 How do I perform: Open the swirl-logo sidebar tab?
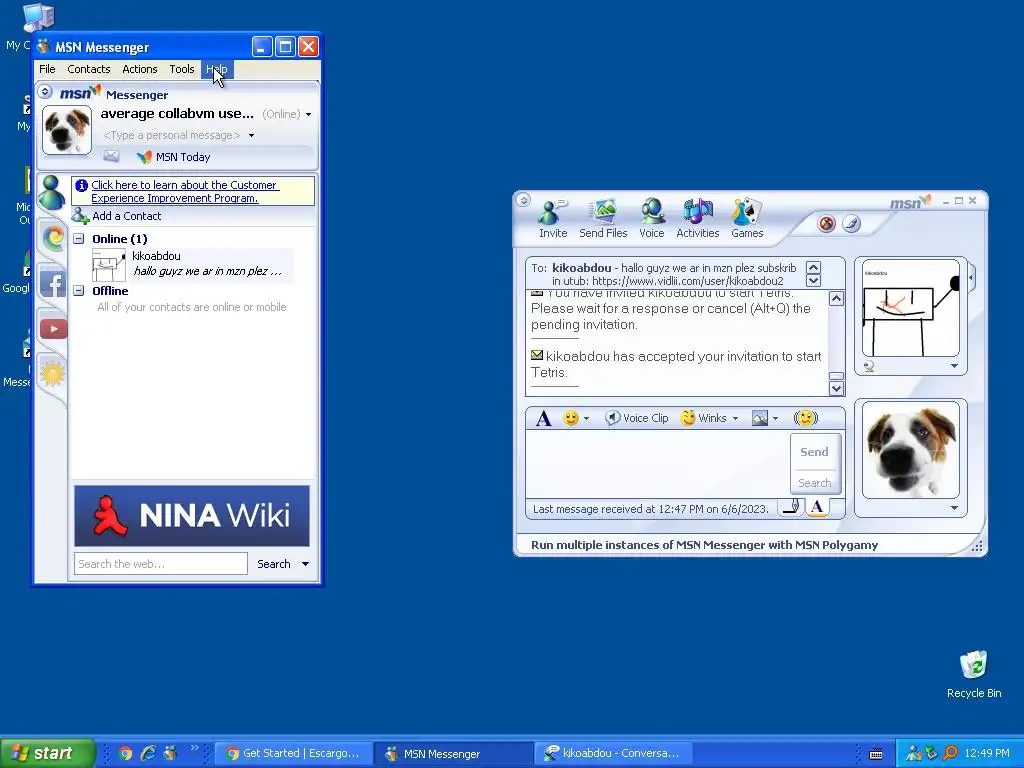coord(54,238)
